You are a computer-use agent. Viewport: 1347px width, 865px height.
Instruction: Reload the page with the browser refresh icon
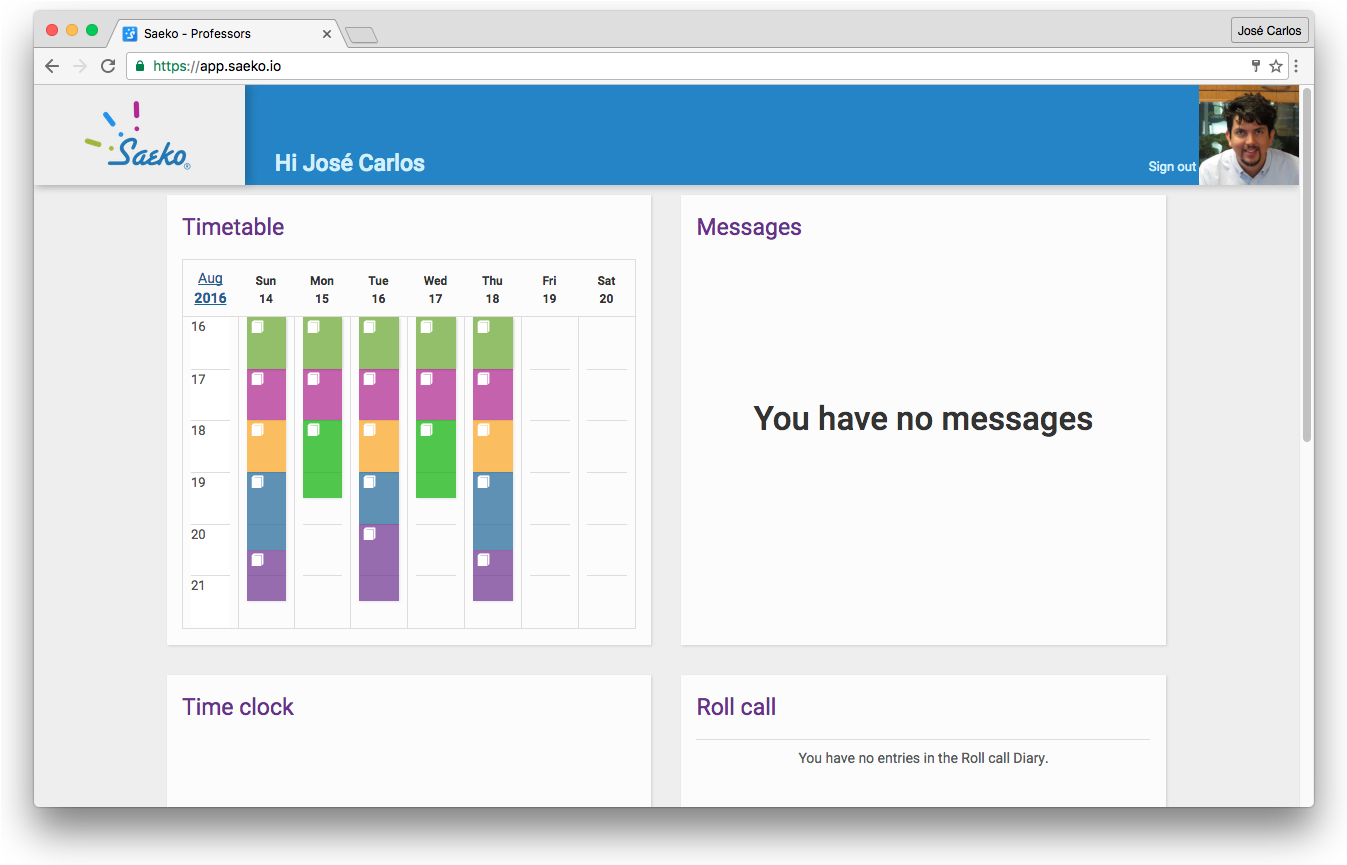pyautogui.click(x=108, y=66)
